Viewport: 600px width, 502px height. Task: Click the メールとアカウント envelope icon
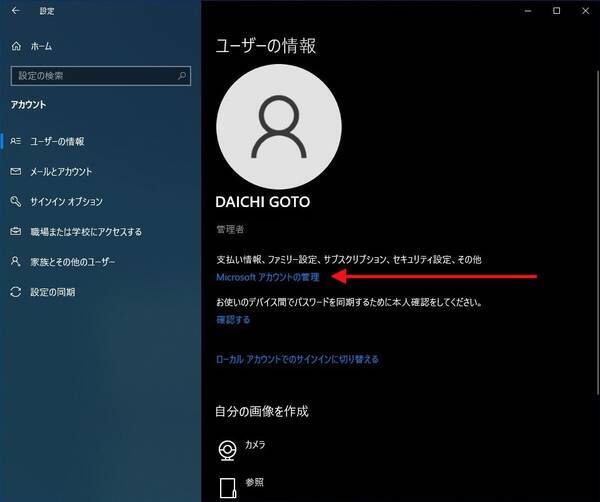coord(15,171)
